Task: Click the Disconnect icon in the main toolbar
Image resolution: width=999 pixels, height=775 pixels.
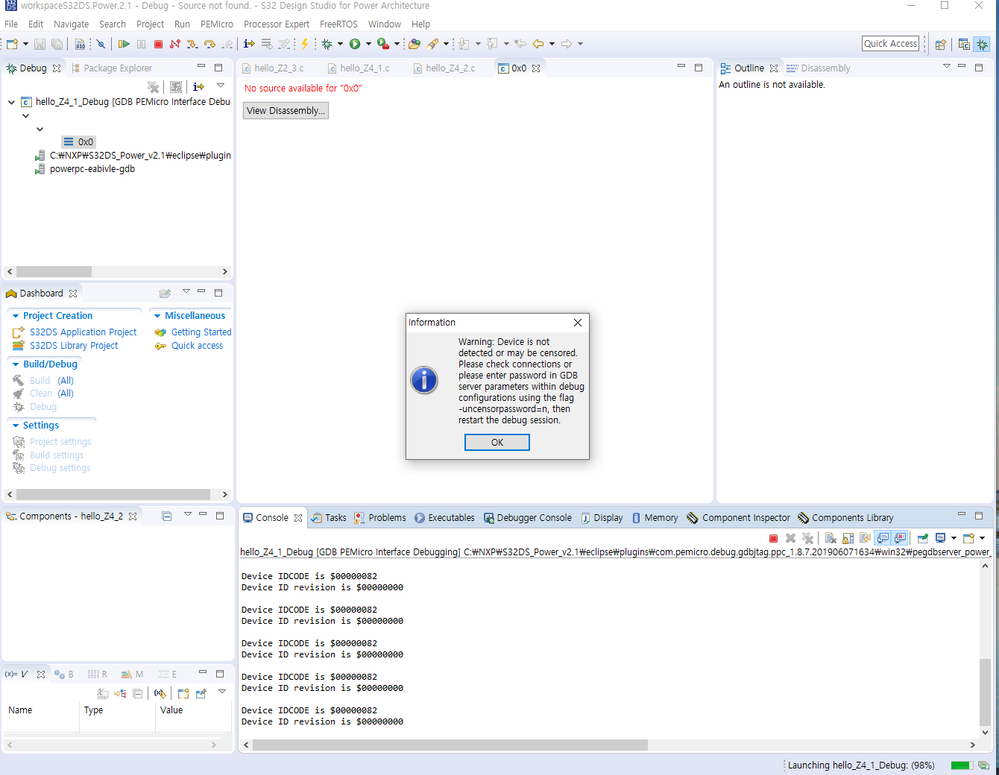Action: click(175, 44)
